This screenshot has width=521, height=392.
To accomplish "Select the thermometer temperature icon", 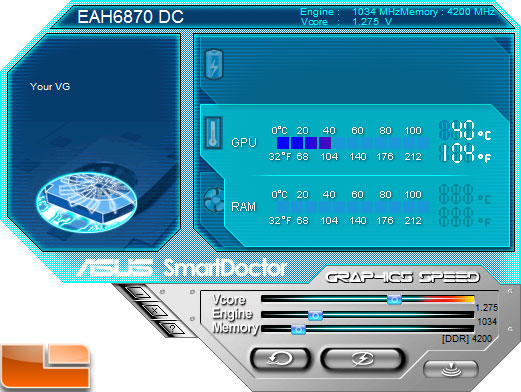I will 213,133.
